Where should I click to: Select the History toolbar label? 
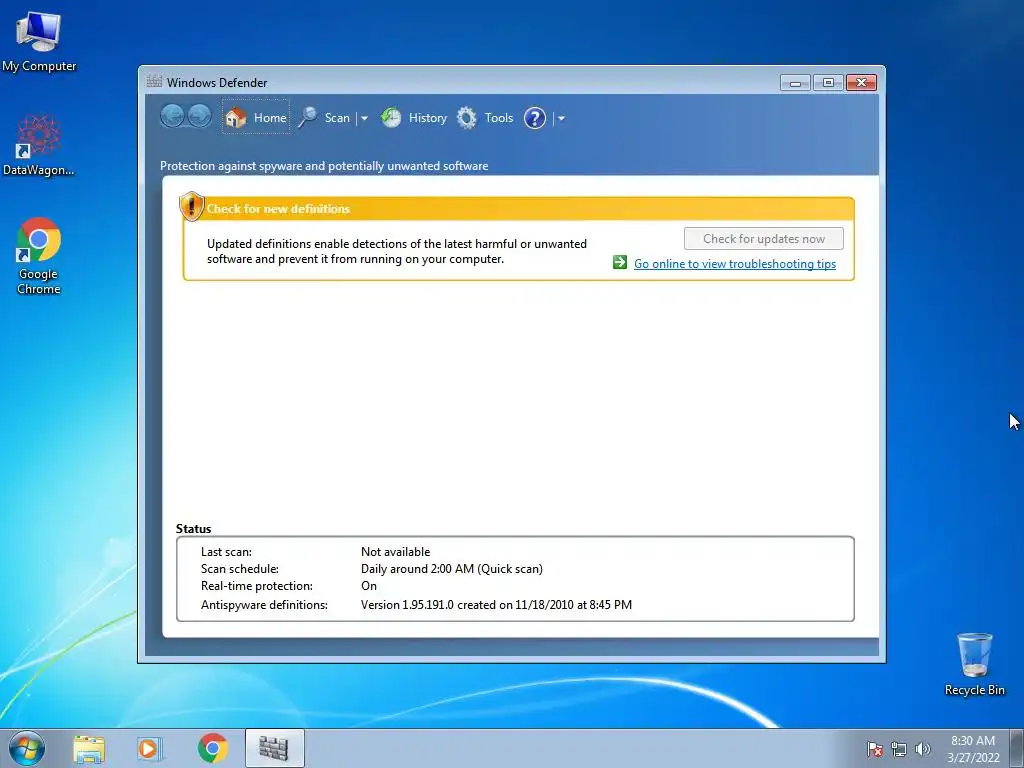[x=427, y=118]
